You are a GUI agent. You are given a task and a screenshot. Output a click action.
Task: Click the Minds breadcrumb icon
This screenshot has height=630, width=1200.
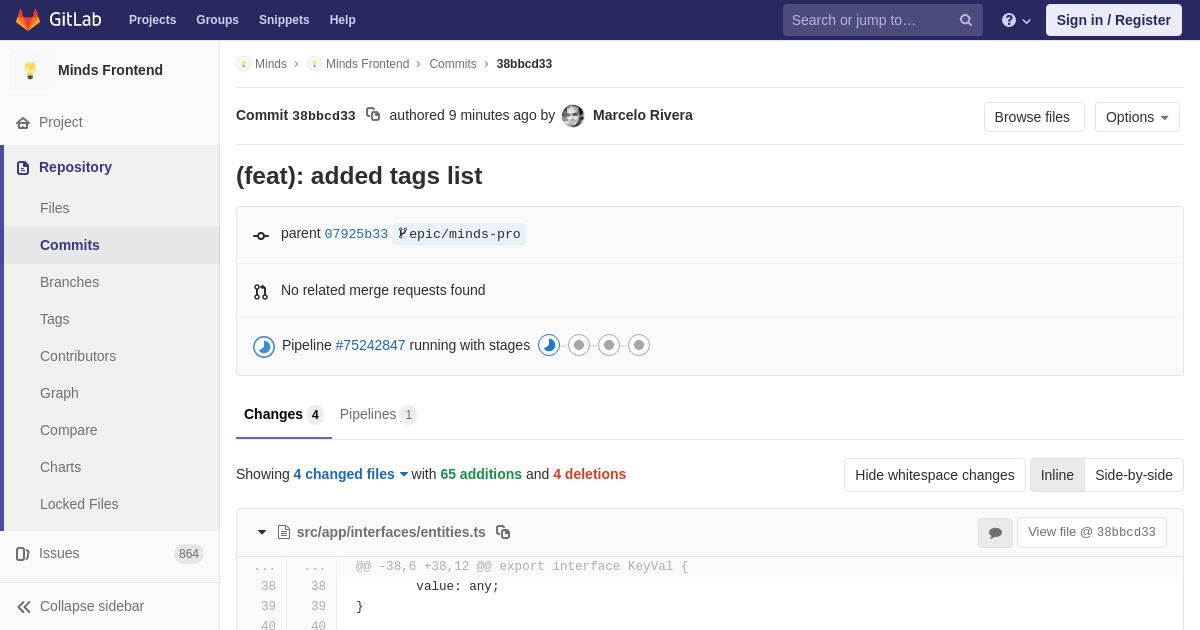coord(243,64)
